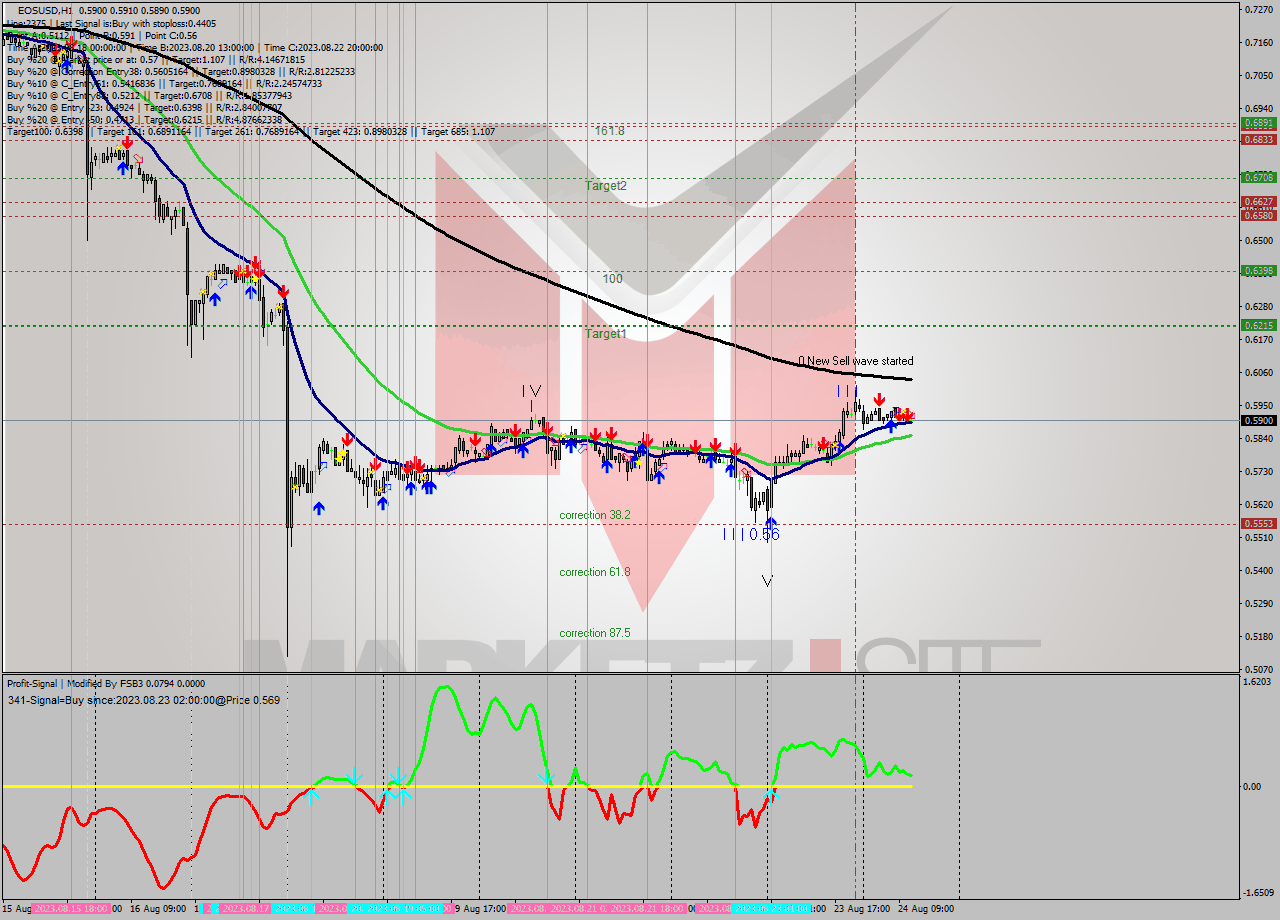Click the 100 level label
The image size is (1280, 920).
coord(612,279)
